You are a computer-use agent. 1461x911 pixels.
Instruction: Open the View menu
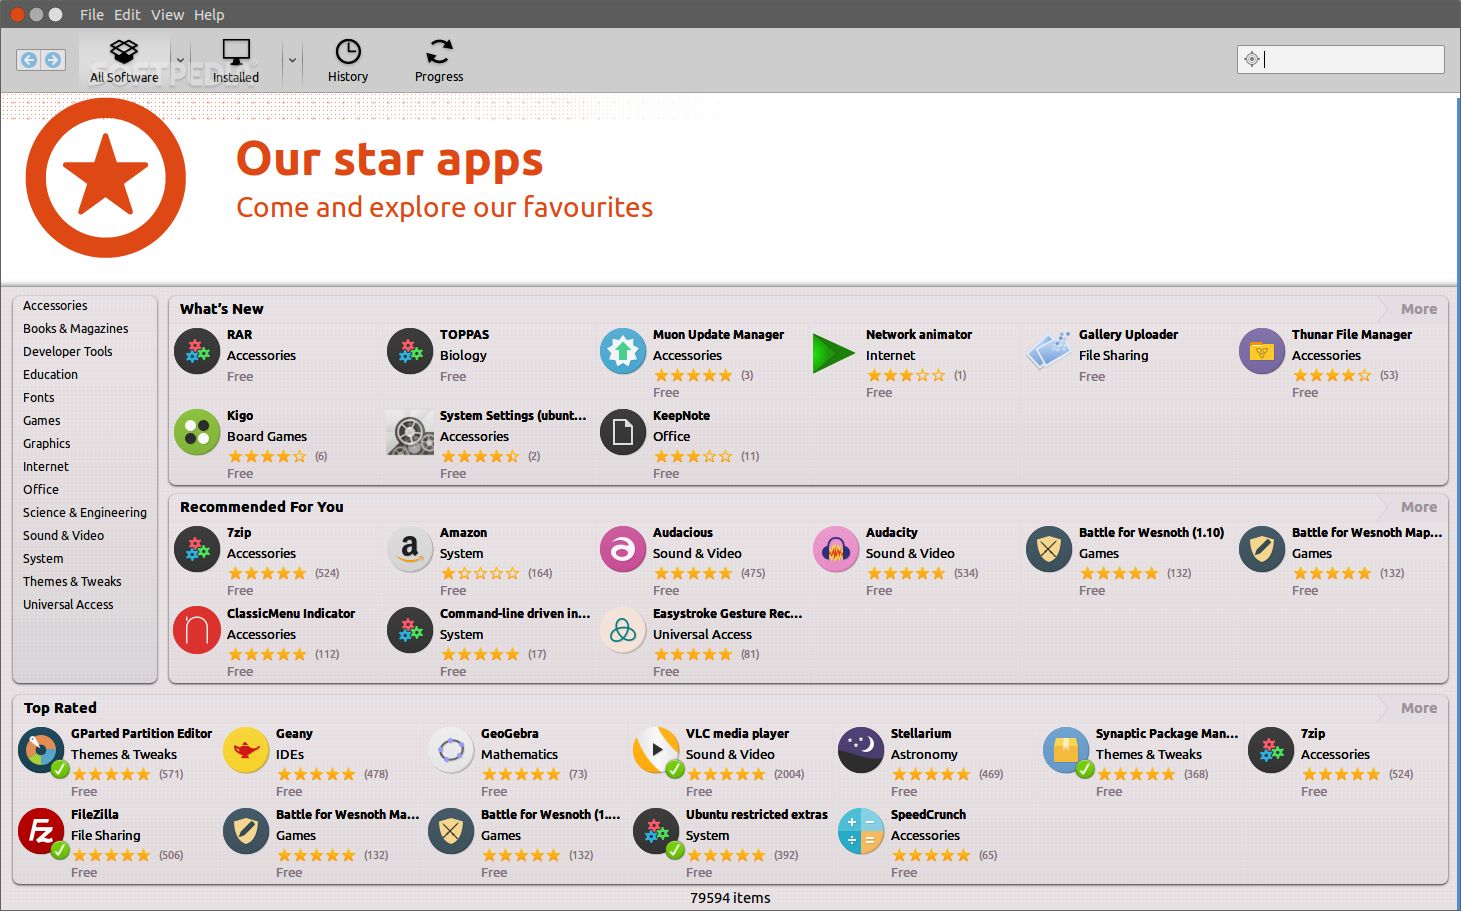coord(167,14)
